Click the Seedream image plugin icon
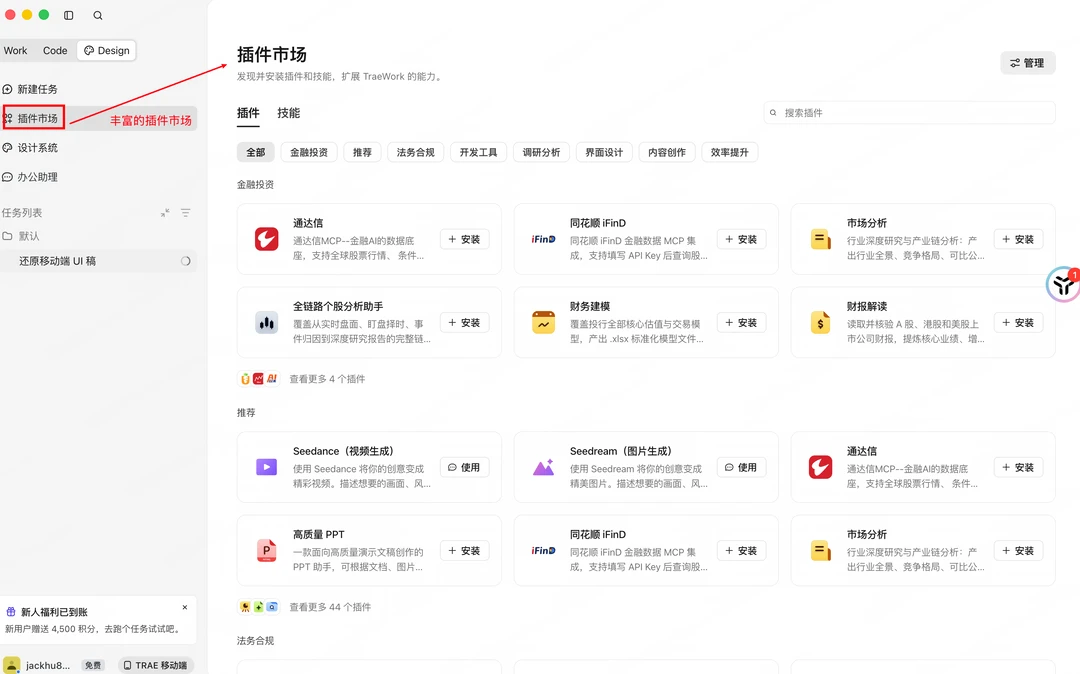Image resolution: width=1080 pixels, height=674 pixels. 543,467
